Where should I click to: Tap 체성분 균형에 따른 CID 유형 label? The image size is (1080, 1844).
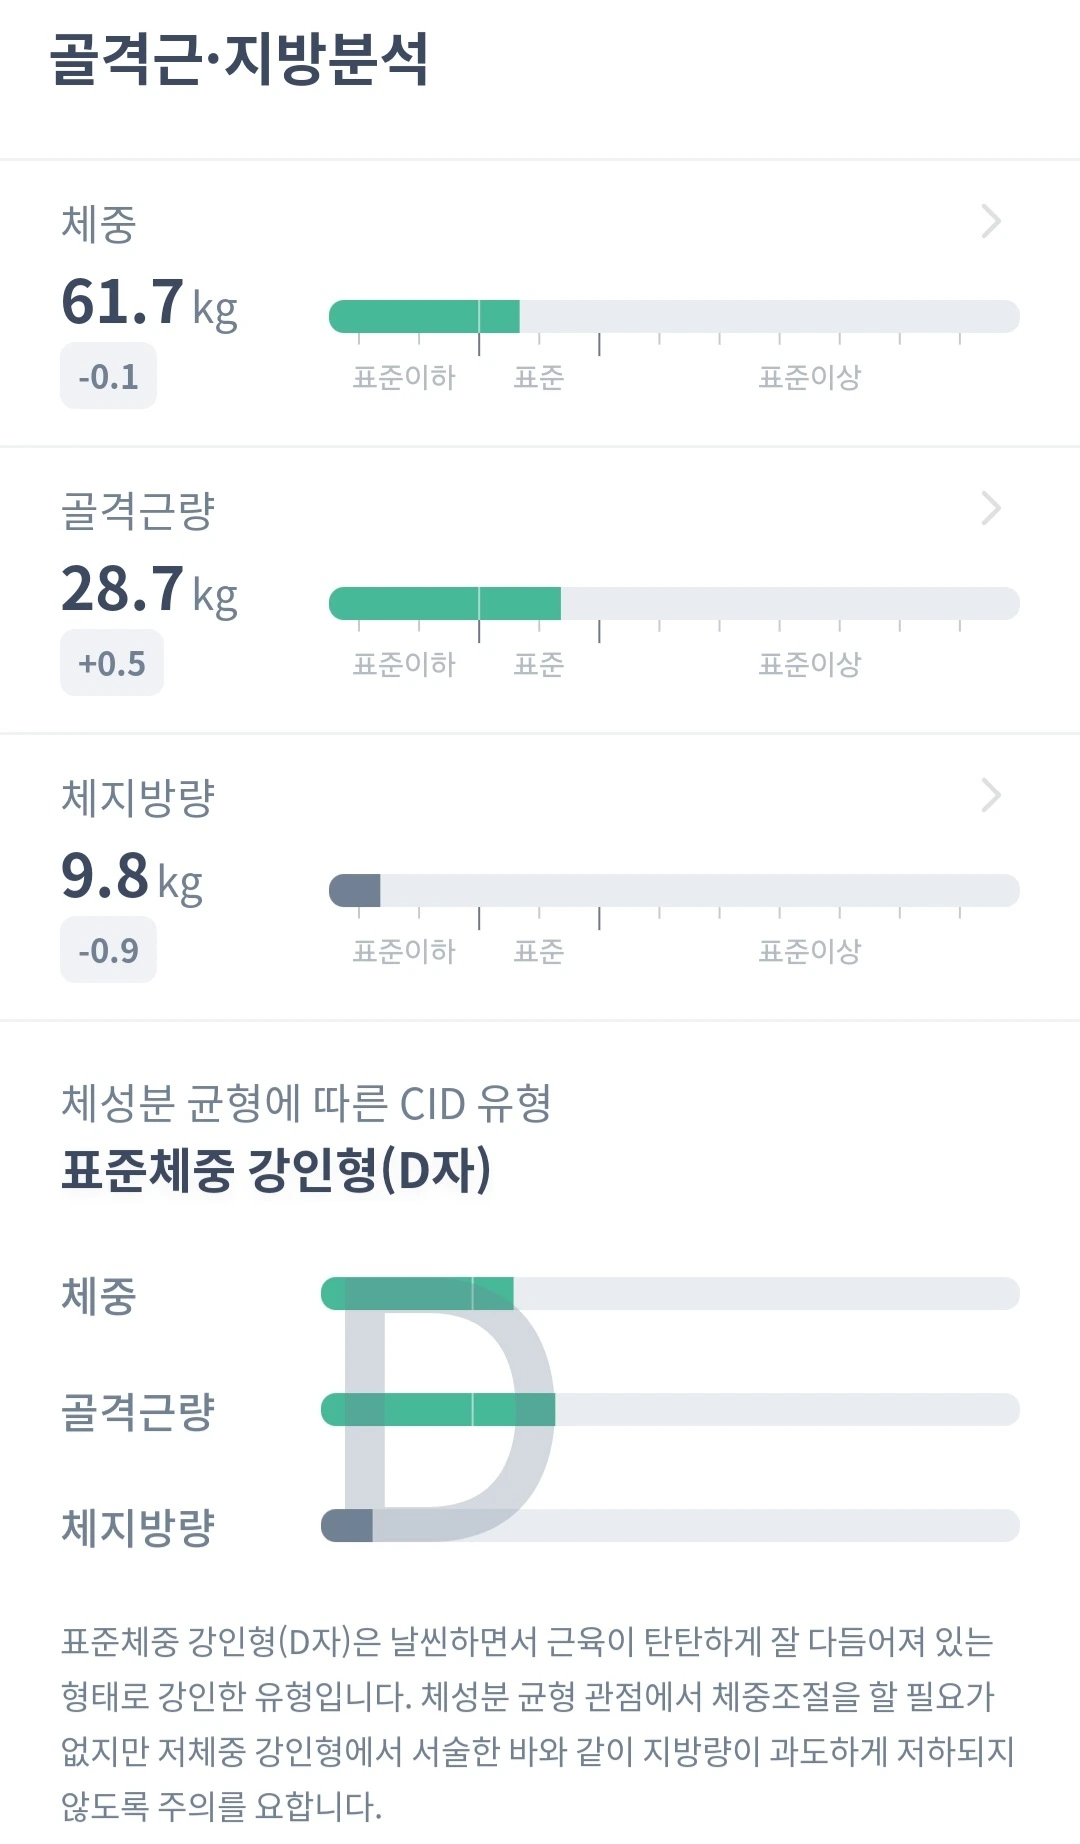point(306,1103)
